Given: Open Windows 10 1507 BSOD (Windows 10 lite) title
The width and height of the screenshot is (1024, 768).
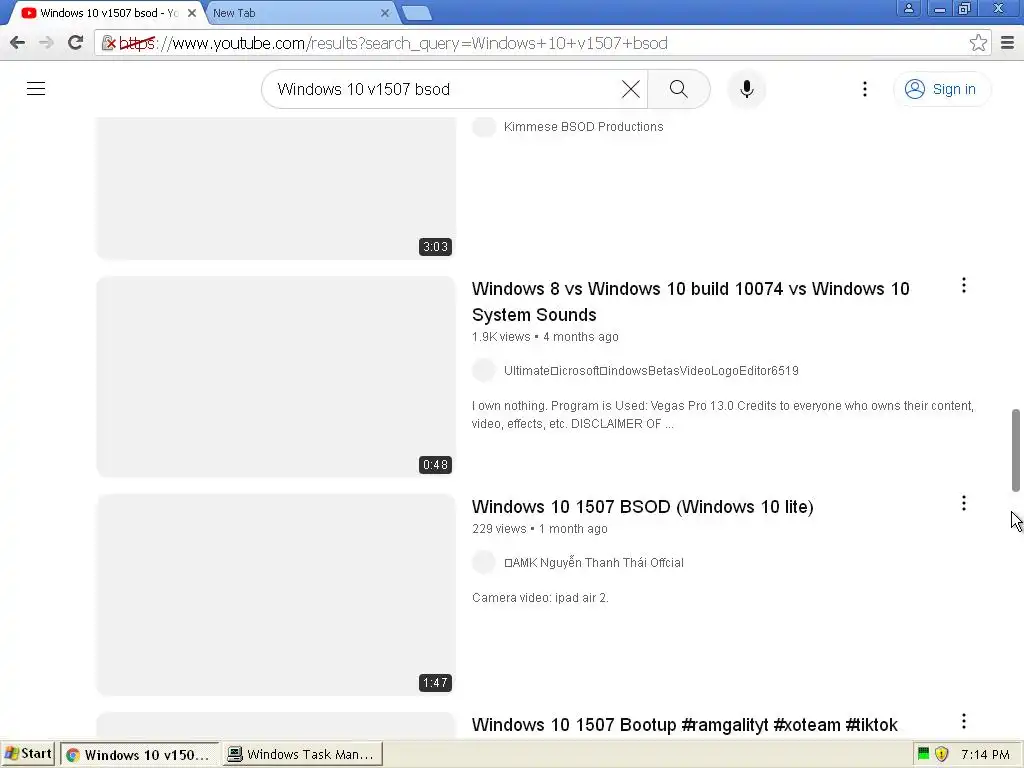Looking at the screenshot, I should pos(643,507).
